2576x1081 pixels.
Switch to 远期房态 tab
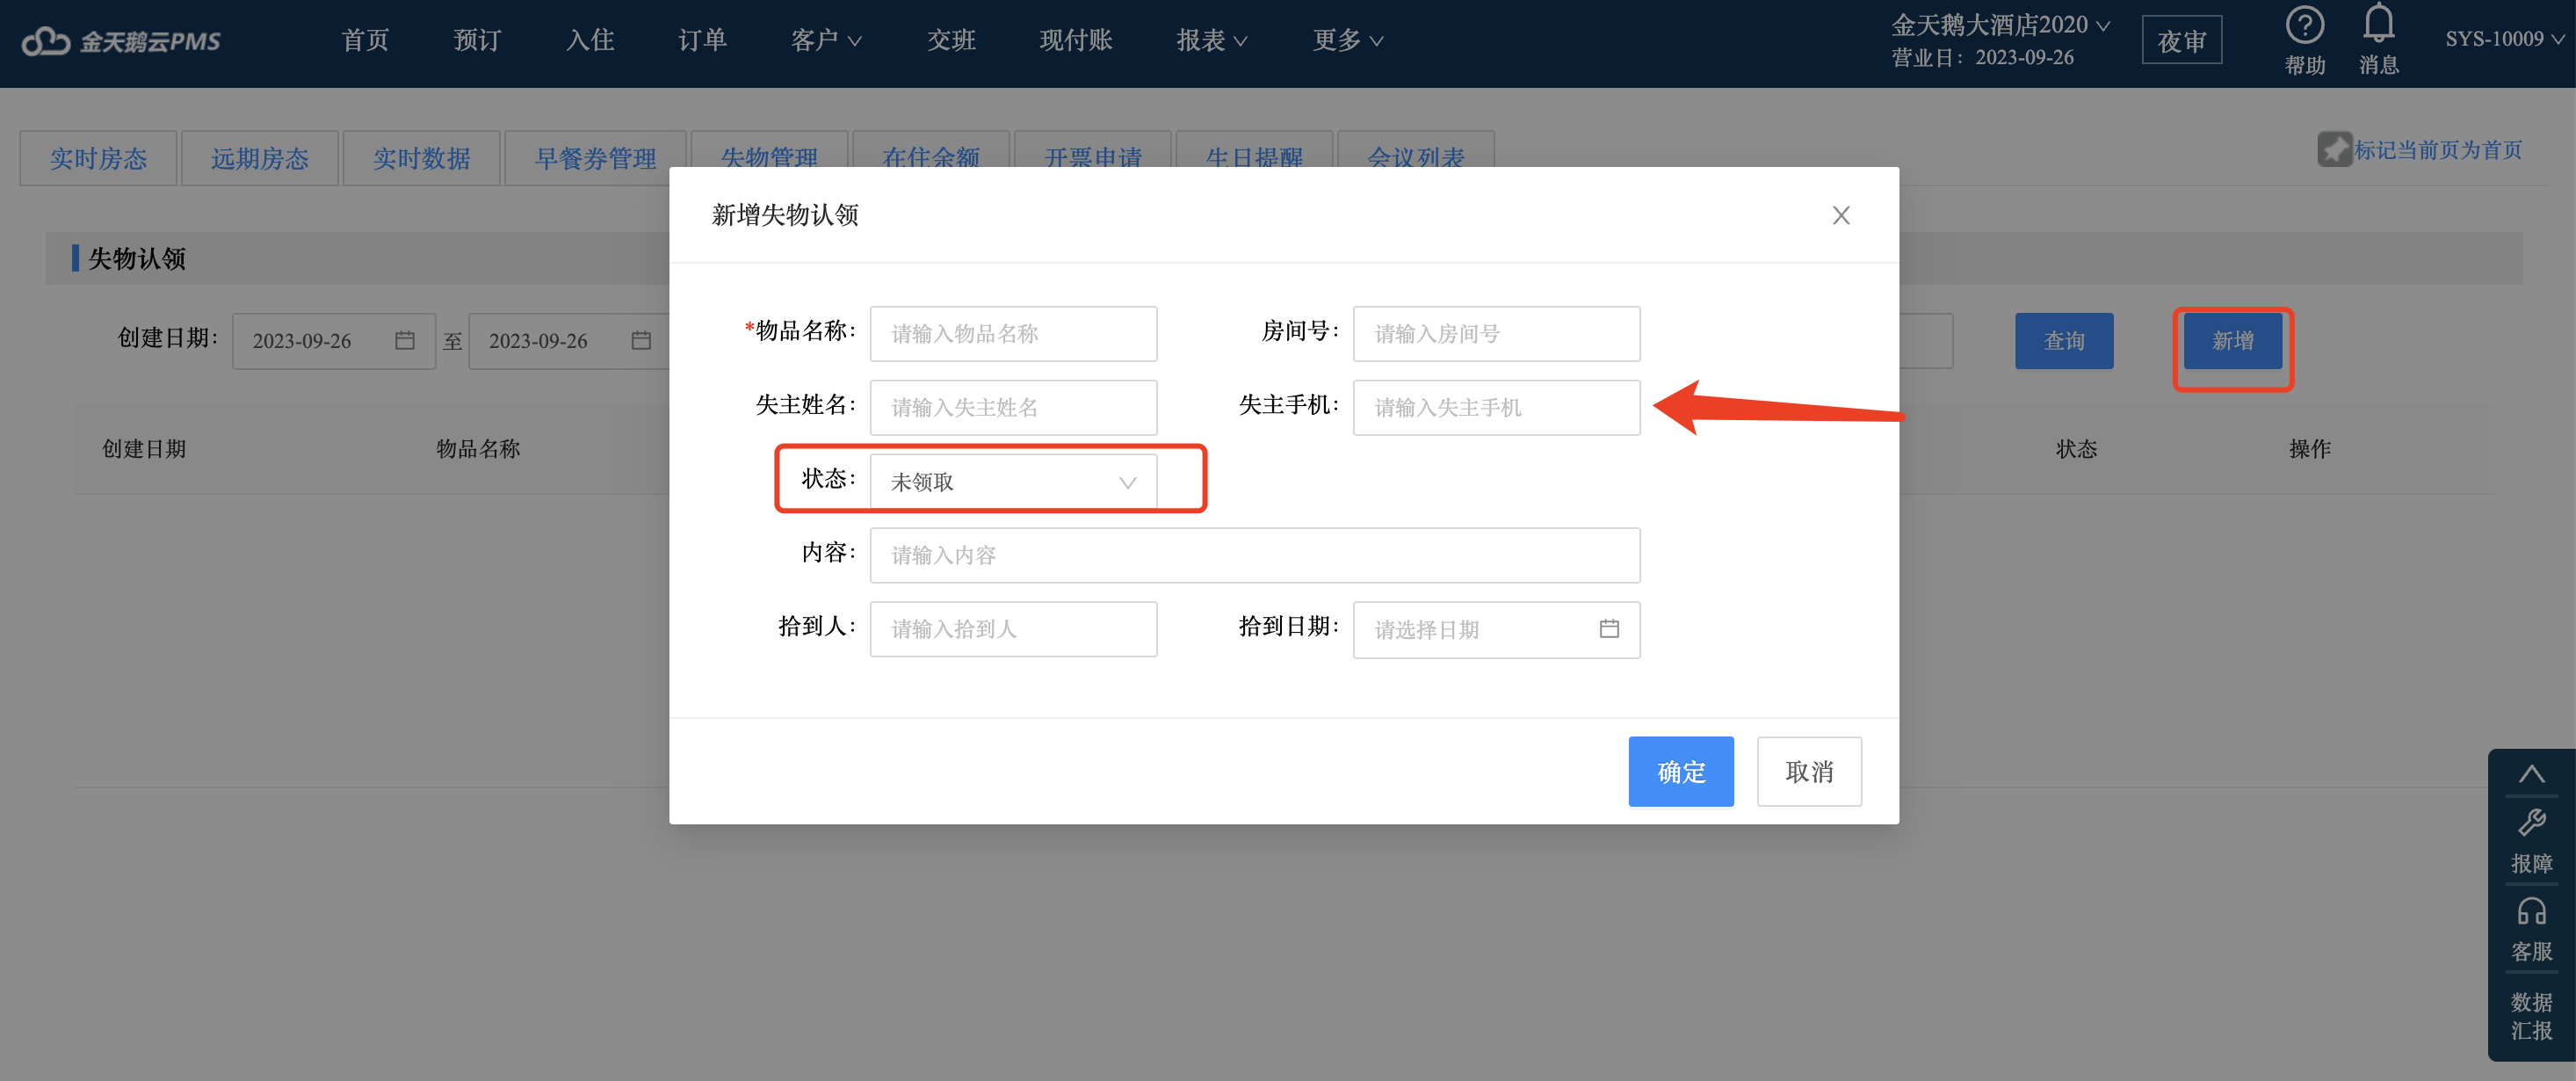click(x=260, y=158)
